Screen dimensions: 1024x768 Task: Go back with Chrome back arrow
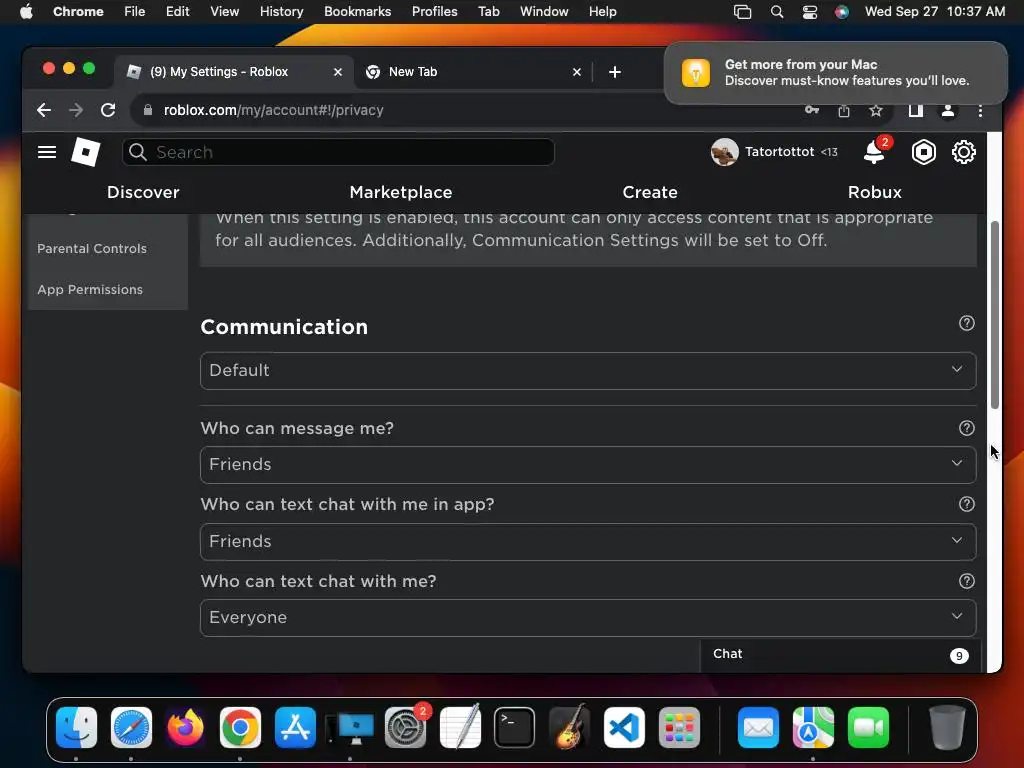(44, 110)
